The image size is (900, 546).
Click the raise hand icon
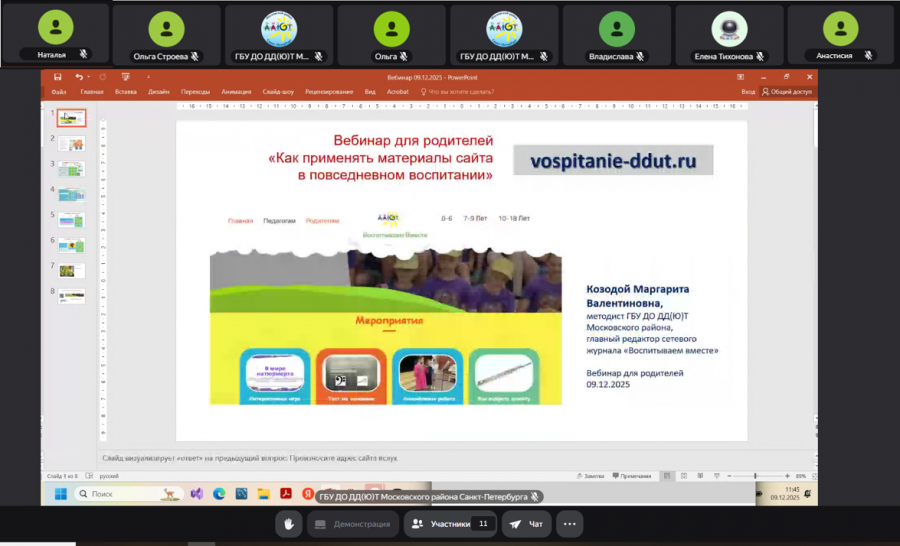coord(290,524)
